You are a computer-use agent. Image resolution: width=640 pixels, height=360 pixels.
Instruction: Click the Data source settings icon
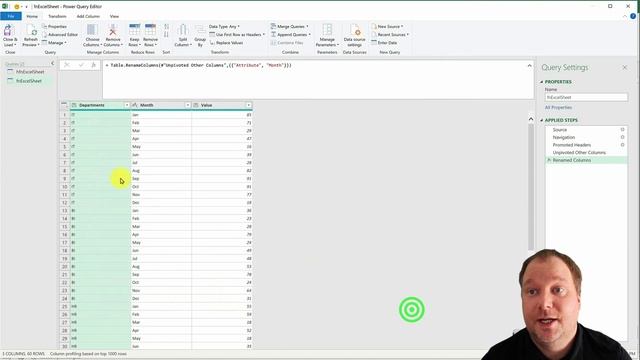(x=355, y=30)
